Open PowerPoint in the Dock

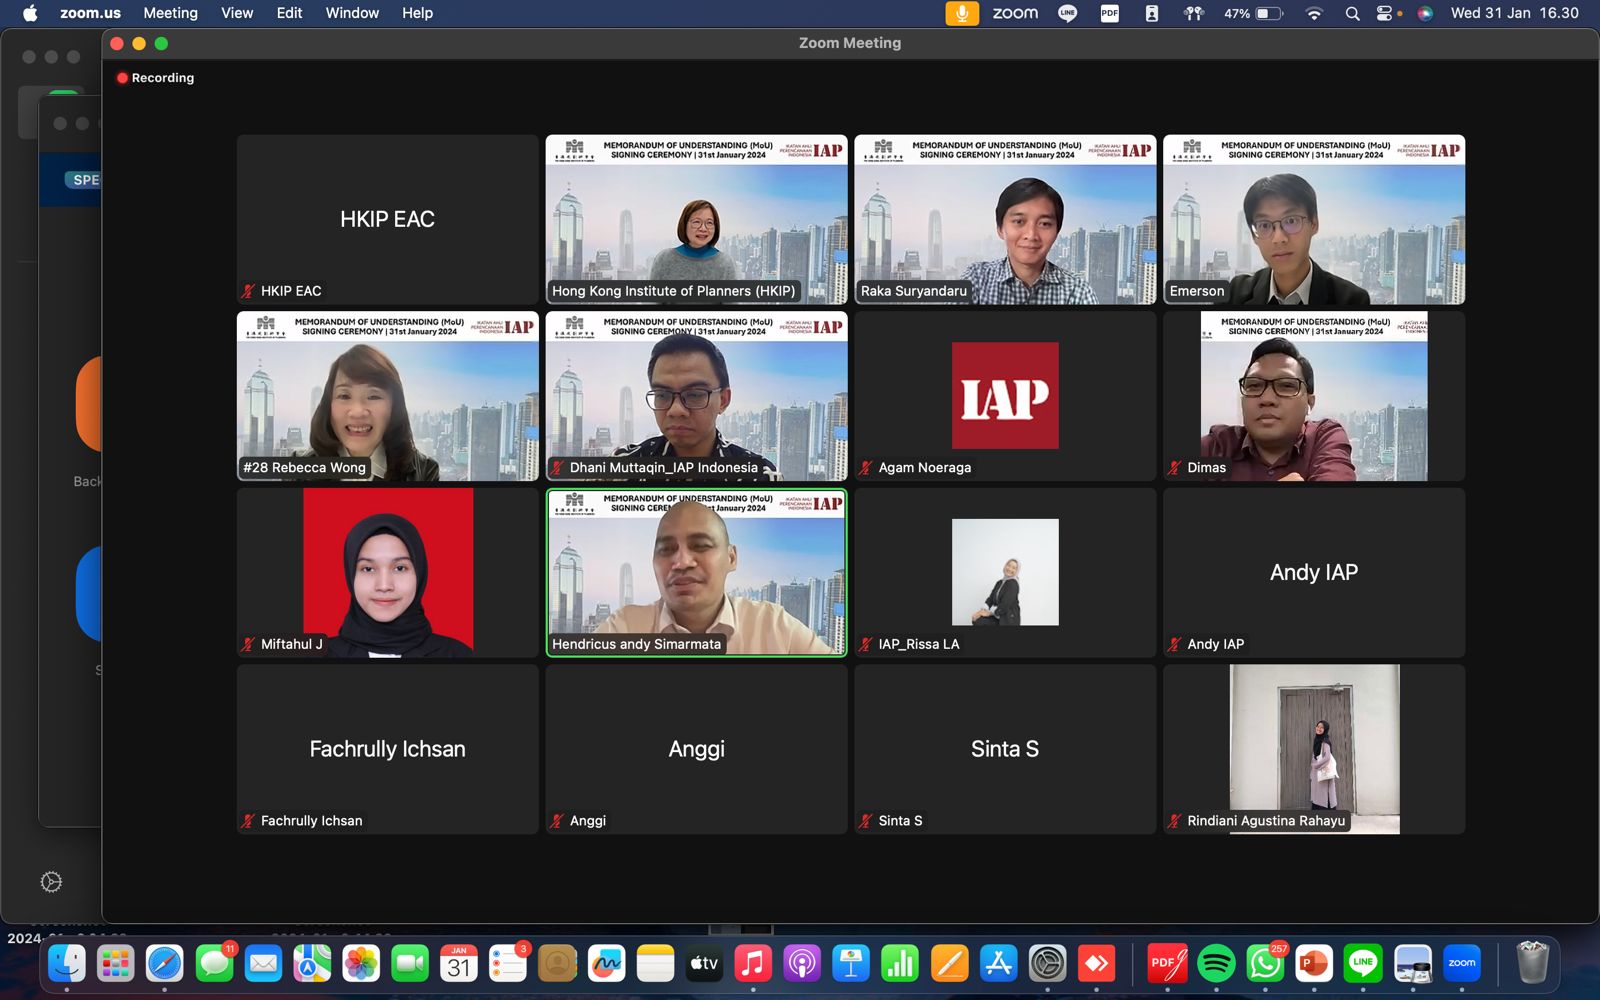coord(1314,964)
